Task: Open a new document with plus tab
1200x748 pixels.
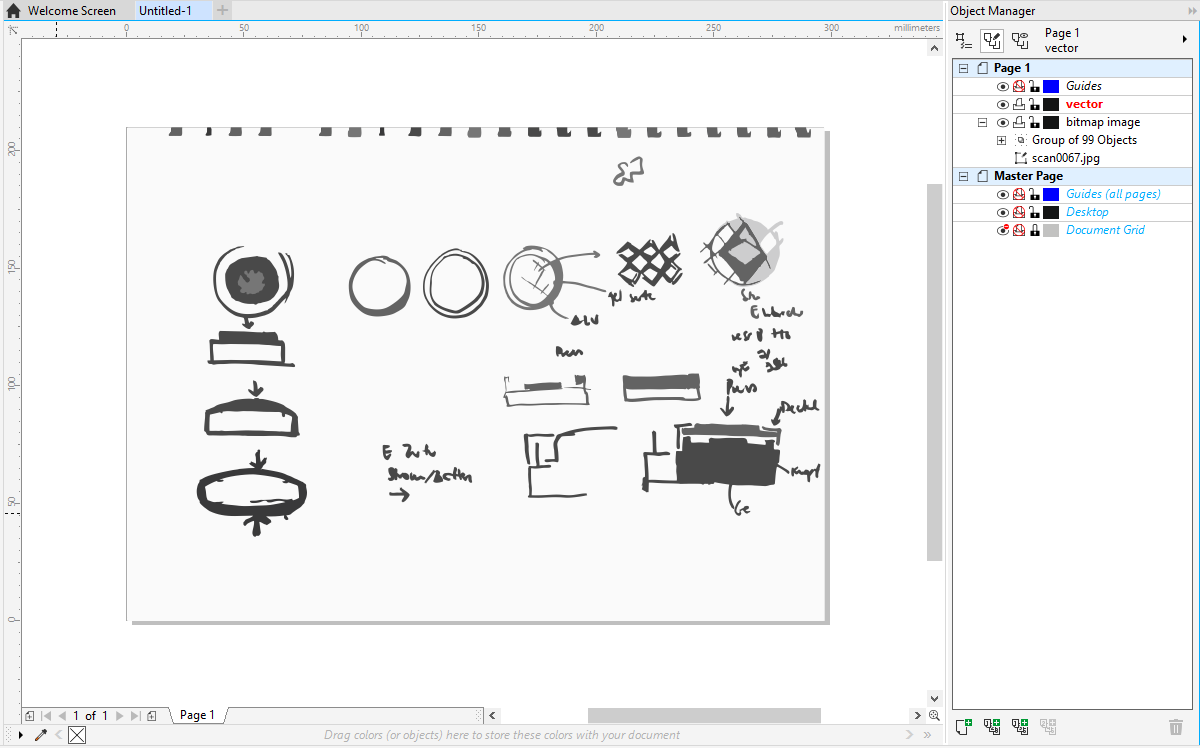Action: (x=222, y=11)
